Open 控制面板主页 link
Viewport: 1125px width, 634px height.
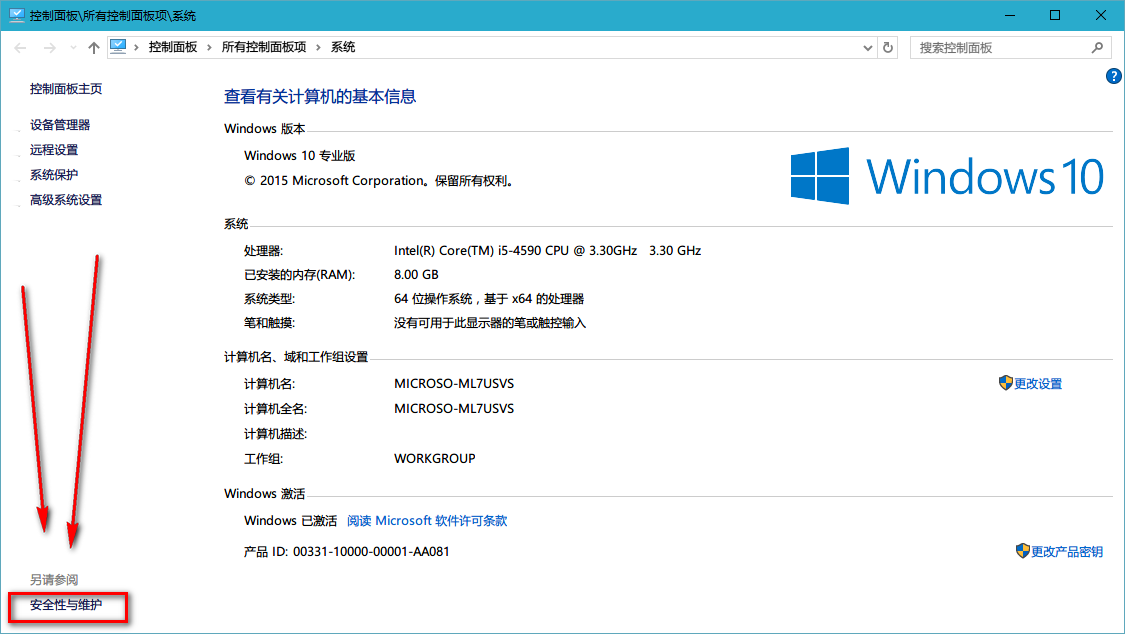[x=66, y=89]
